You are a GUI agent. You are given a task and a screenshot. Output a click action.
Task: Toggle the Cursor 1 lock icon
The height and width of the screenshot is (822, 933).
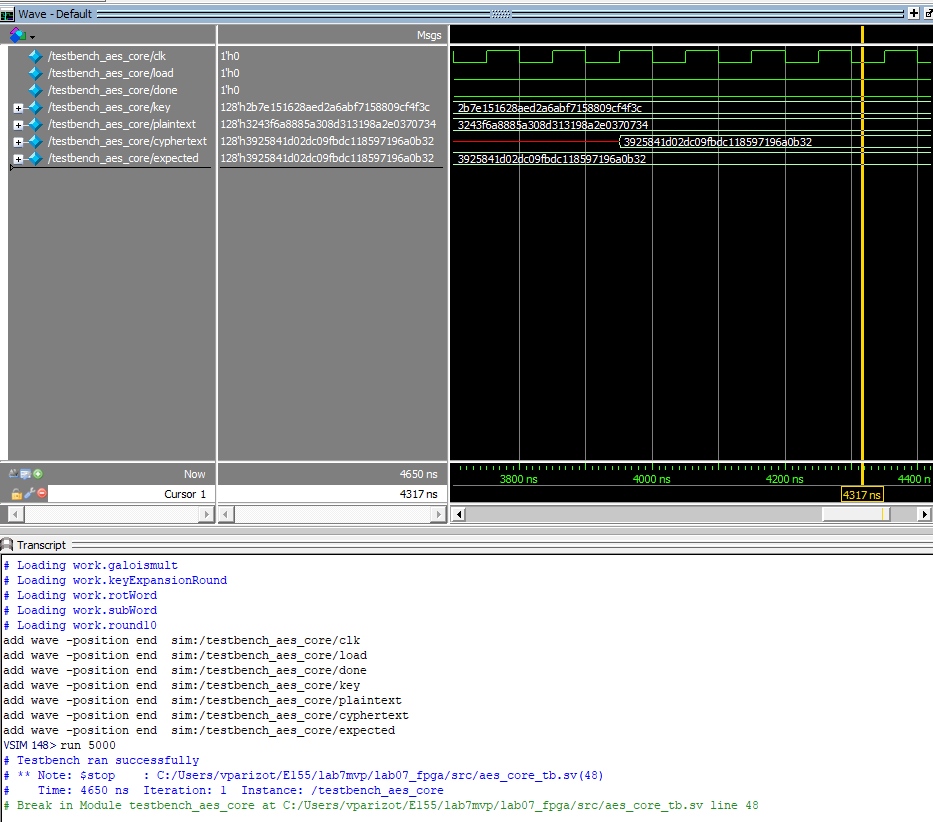click(17, 494)
